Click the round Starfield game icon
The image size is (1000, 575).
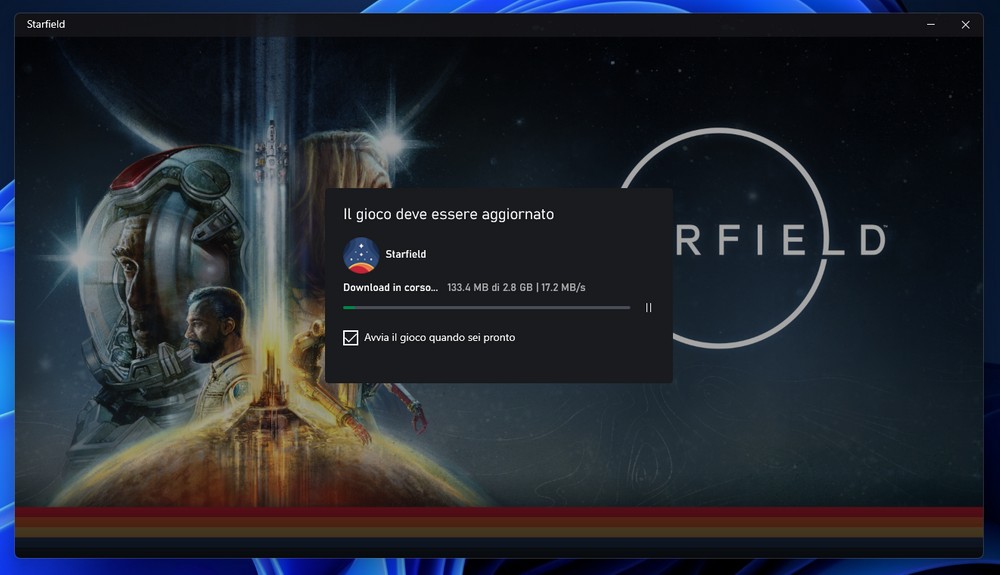coord(360,255)
